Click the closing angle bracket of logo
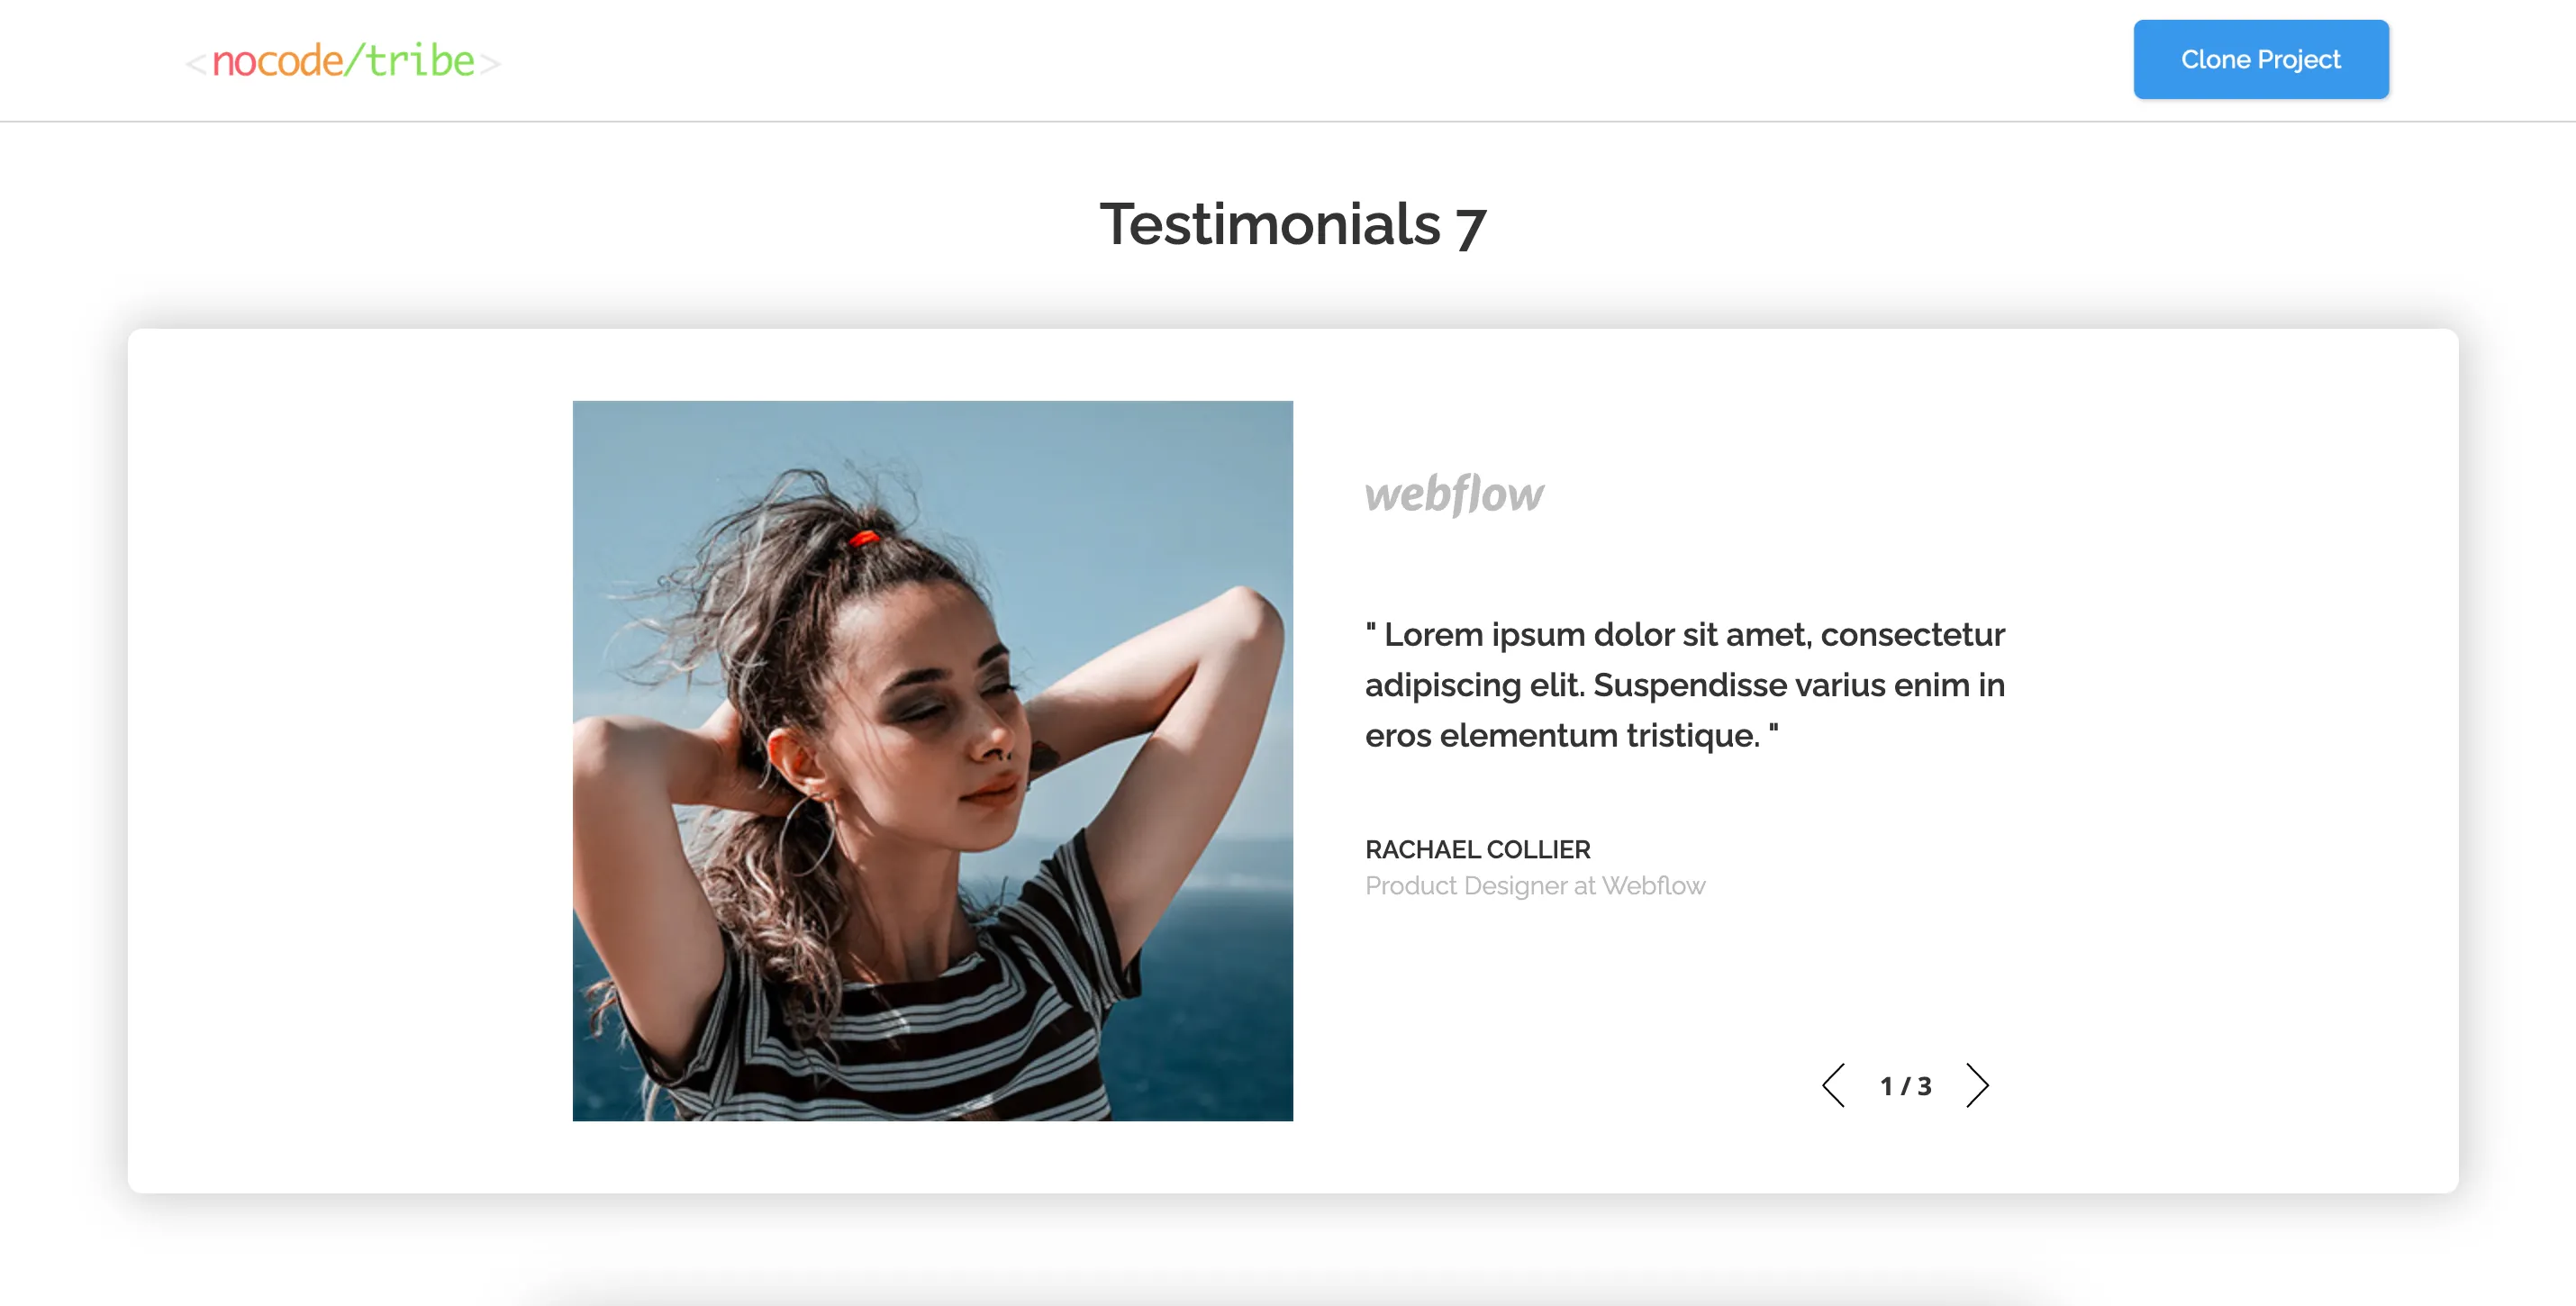Screen dimensions: 2576x1306 point(489,64)
